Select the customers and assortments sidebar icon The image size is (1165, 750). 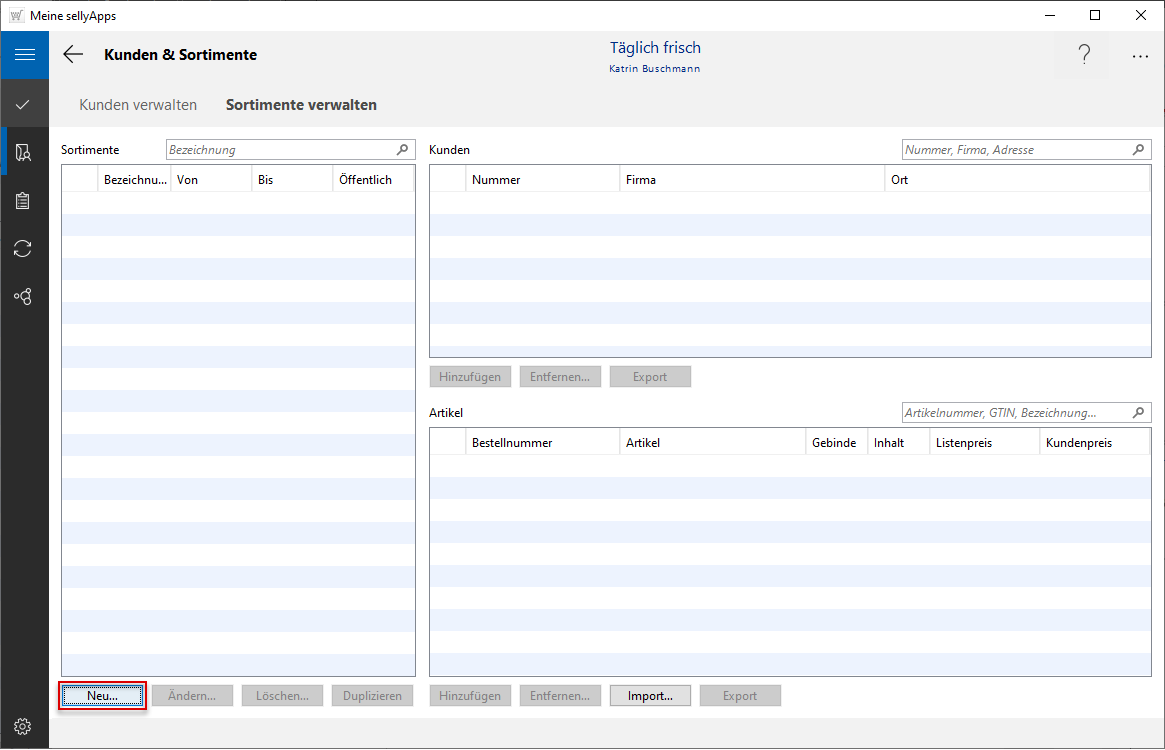[x=24, y=152]
